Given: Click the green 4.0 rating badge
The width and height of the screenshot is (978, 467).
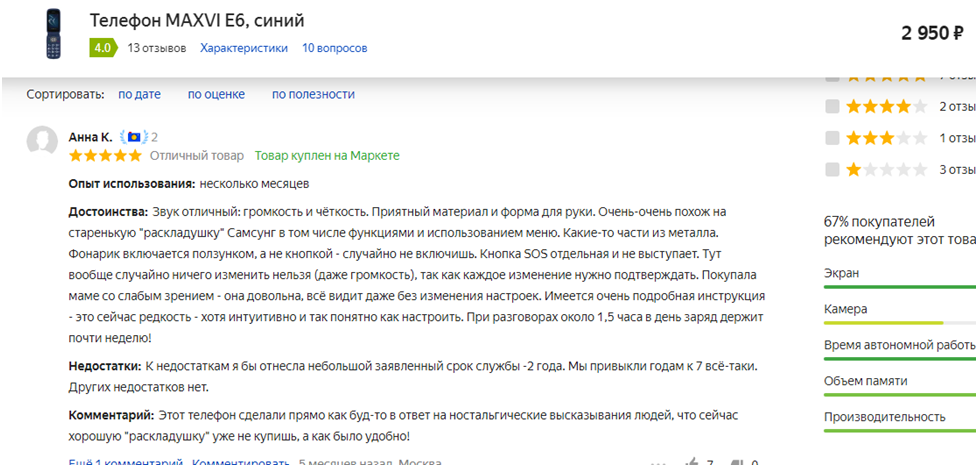Looking at the screenshot, I should (x=102, y=48).
